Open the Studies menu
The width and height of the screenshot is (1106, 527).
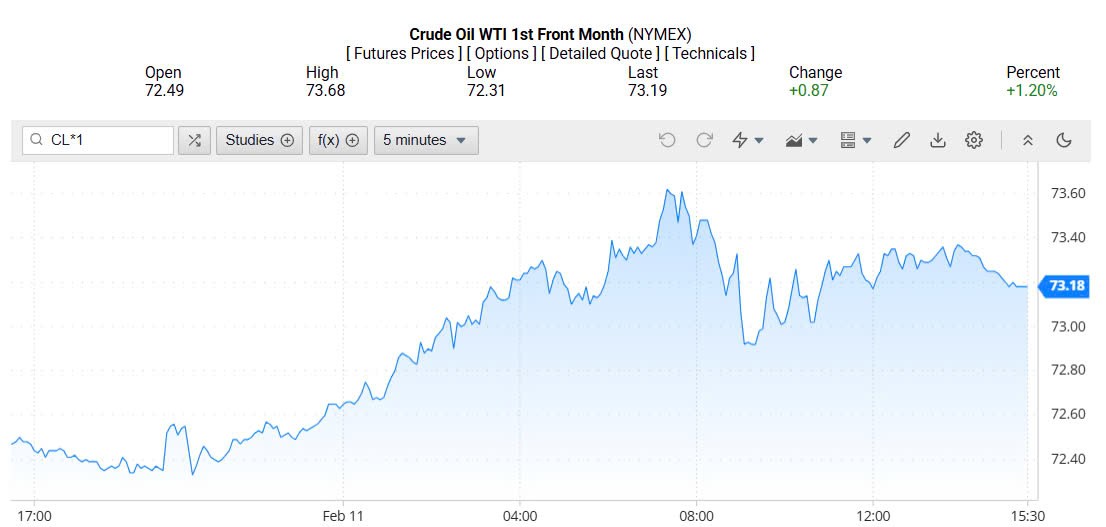pyautogui.click(x=259, y=140)
